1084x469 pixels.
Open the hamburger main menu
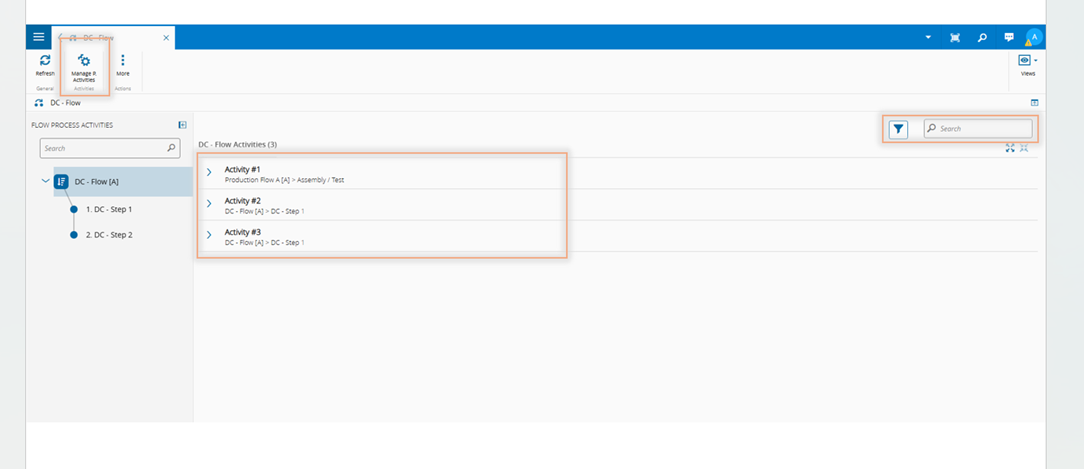tap(39, 37)
